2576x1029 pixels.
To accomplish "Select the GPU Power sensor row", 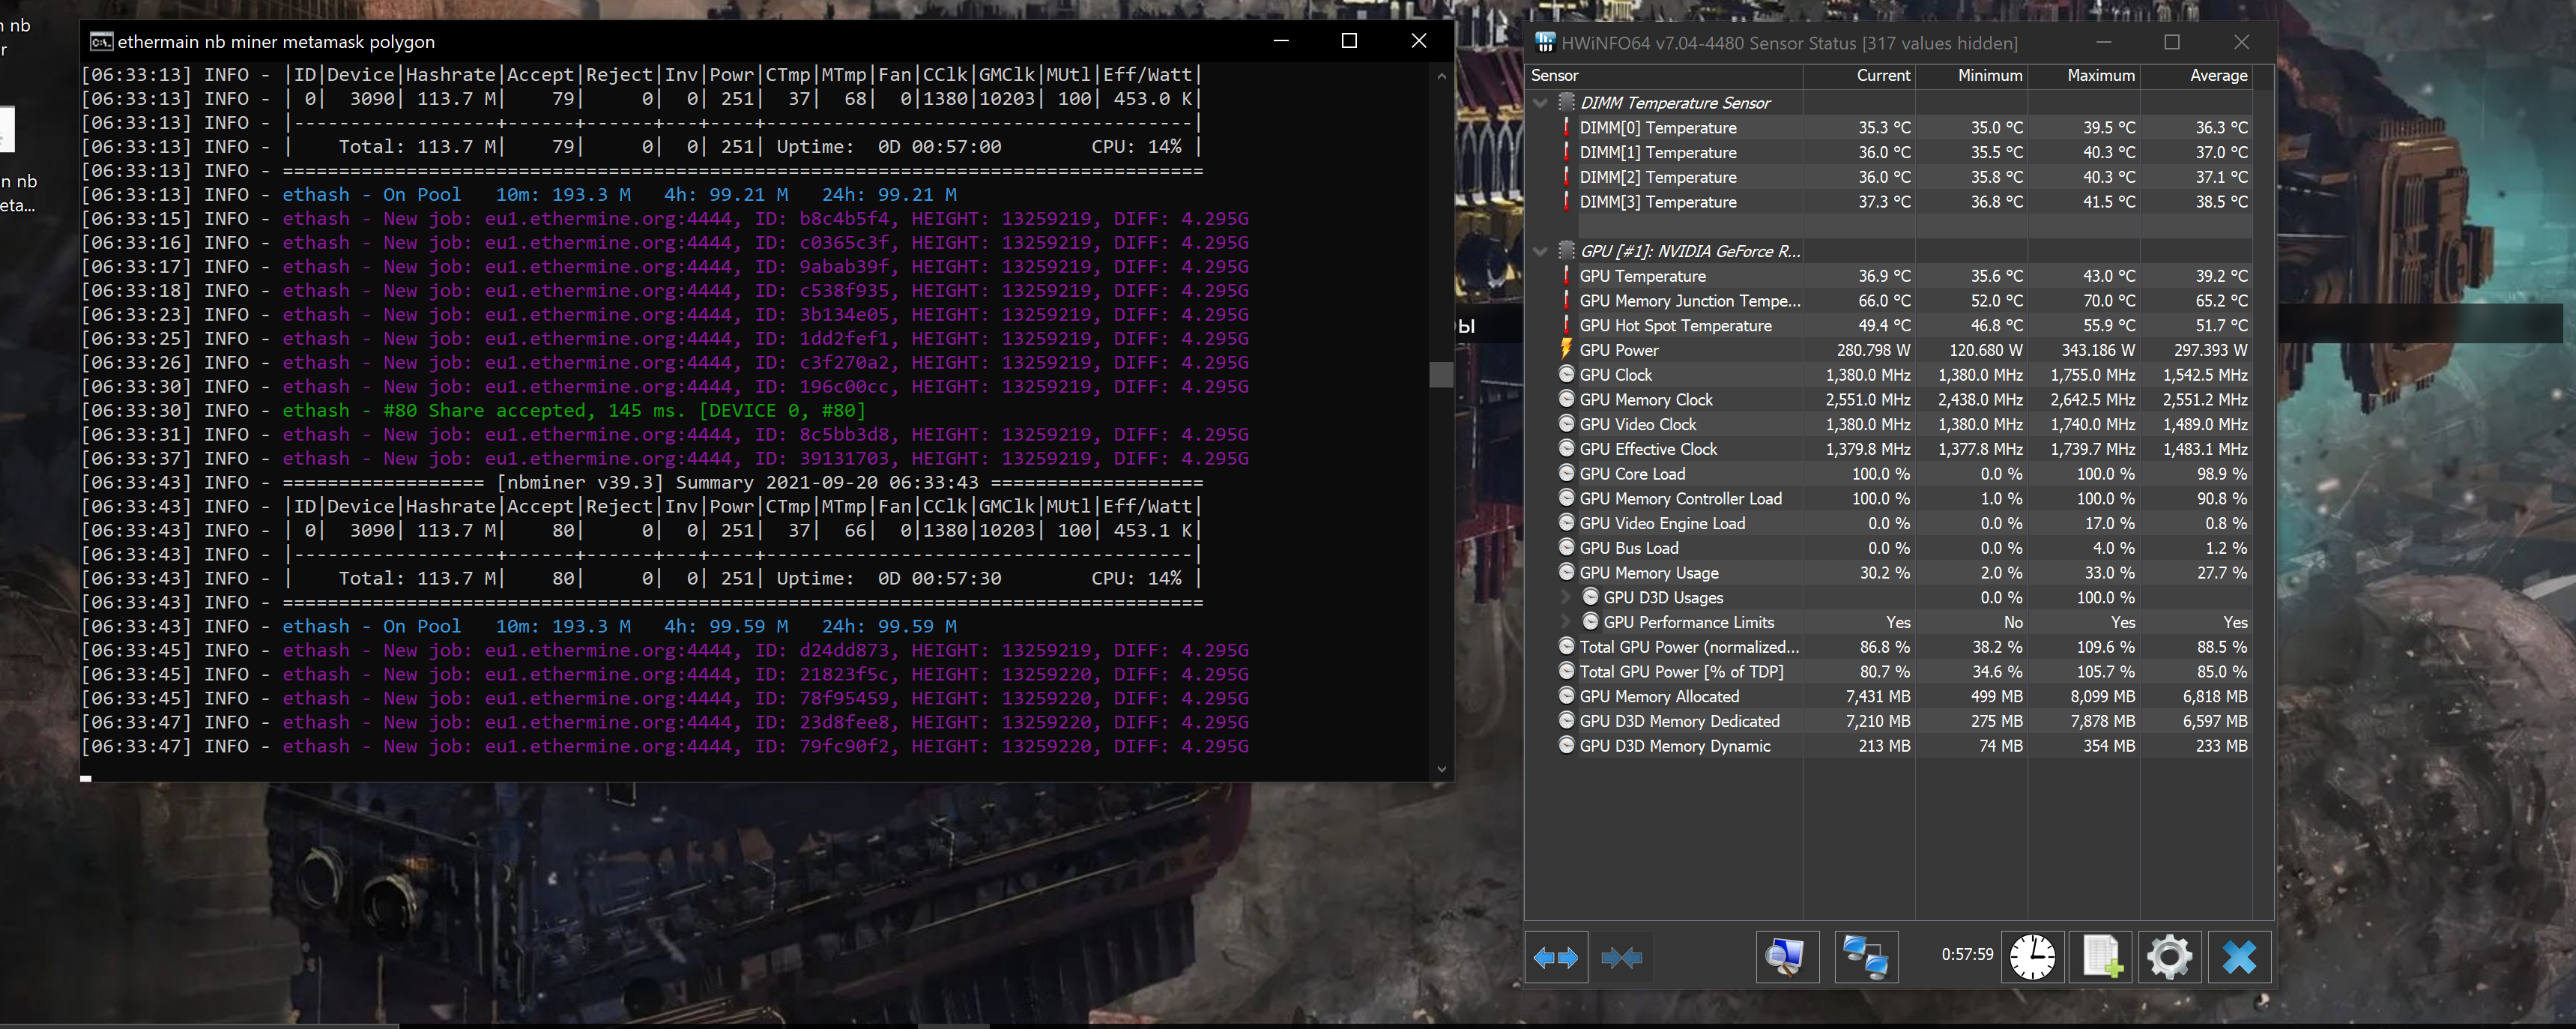I will click(x=1618, y=350).
